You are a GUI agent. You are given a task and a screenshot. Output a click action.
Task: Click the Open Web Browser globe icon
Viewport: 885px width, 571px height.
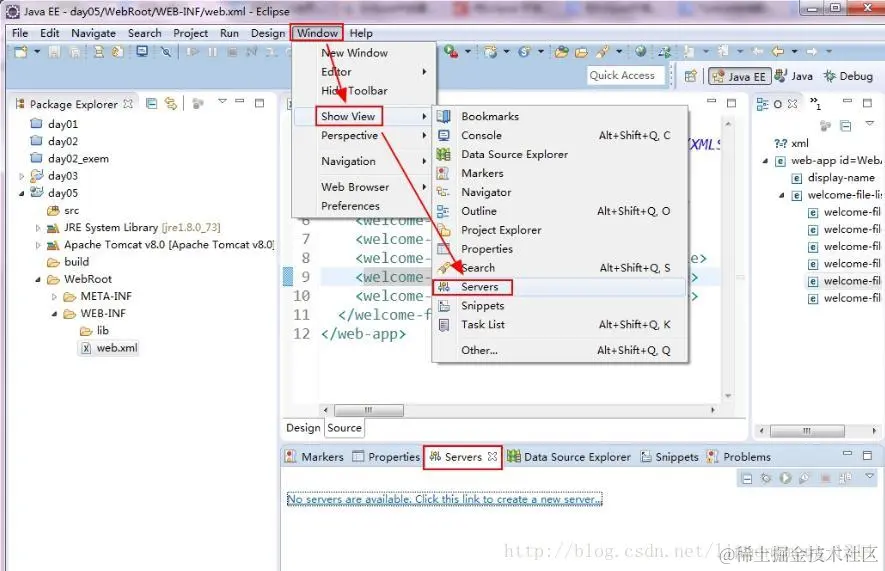pos(641,51)
